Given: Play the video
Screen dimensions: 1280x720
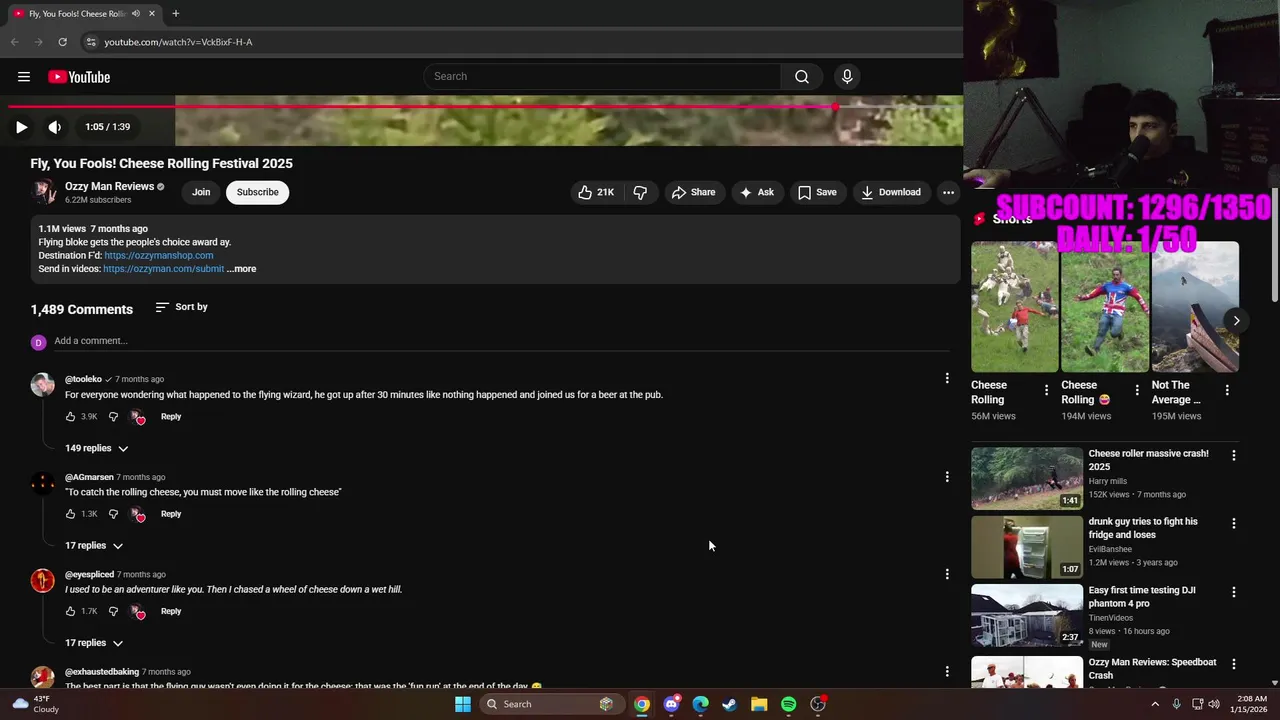Looking at the screenshot, I should [21, 127].
